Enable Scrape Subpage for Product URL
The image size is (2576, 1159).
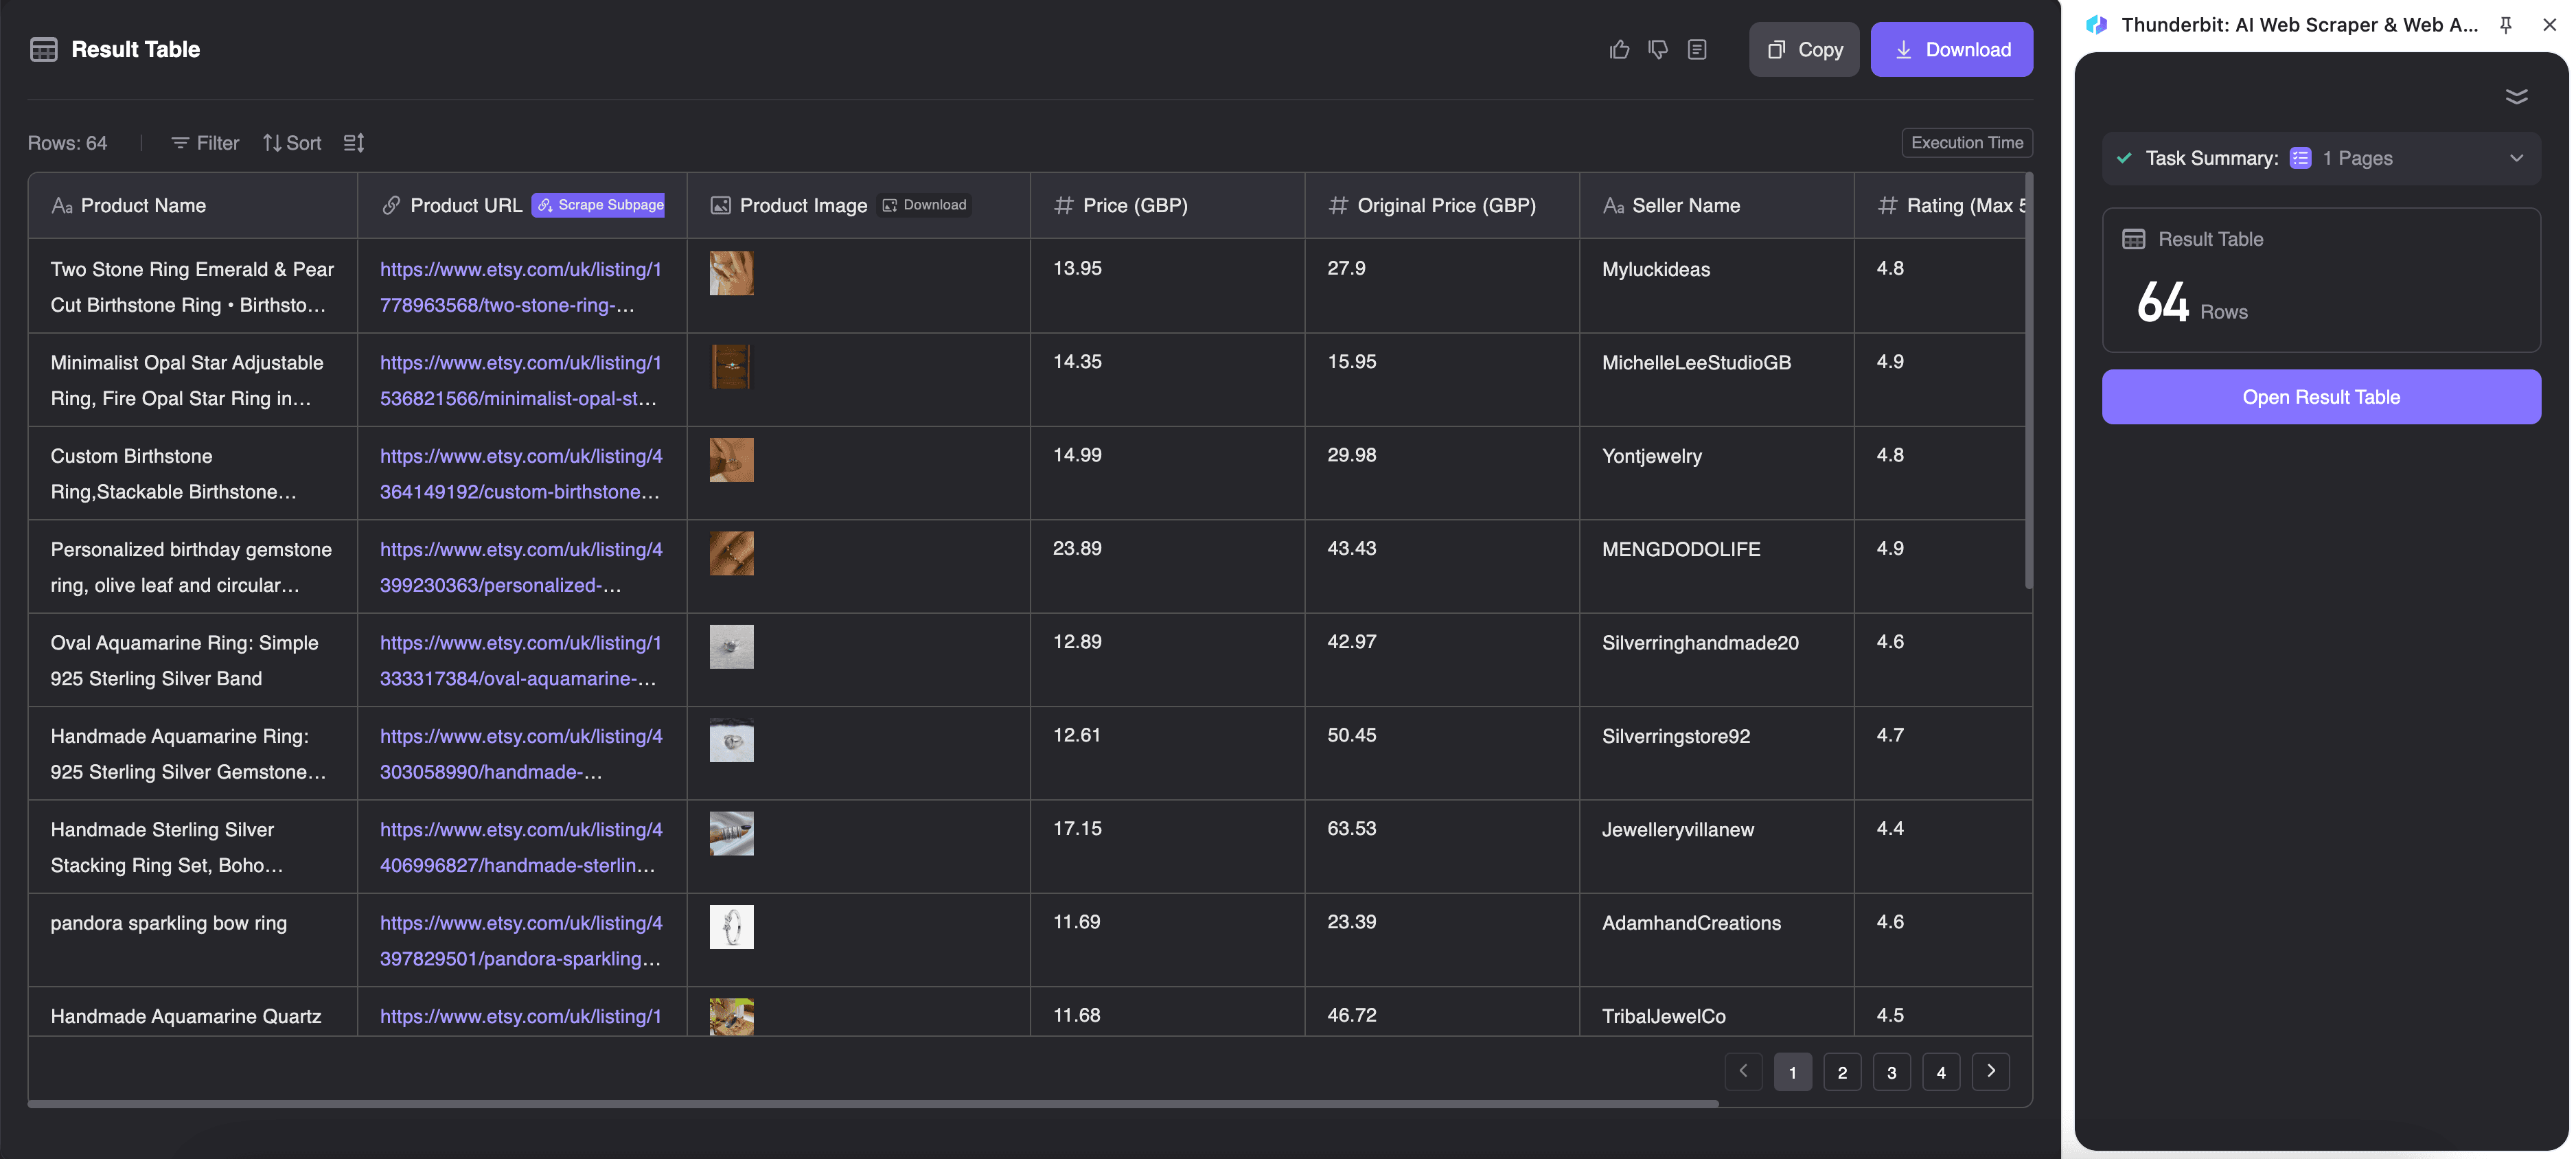click(598, 205)
